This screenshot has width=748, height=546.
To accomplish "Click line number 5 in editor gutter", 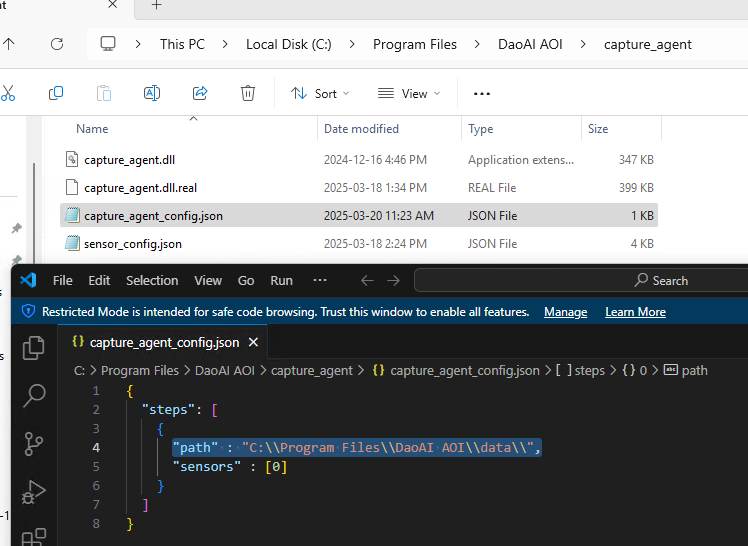I will point(96,466).
